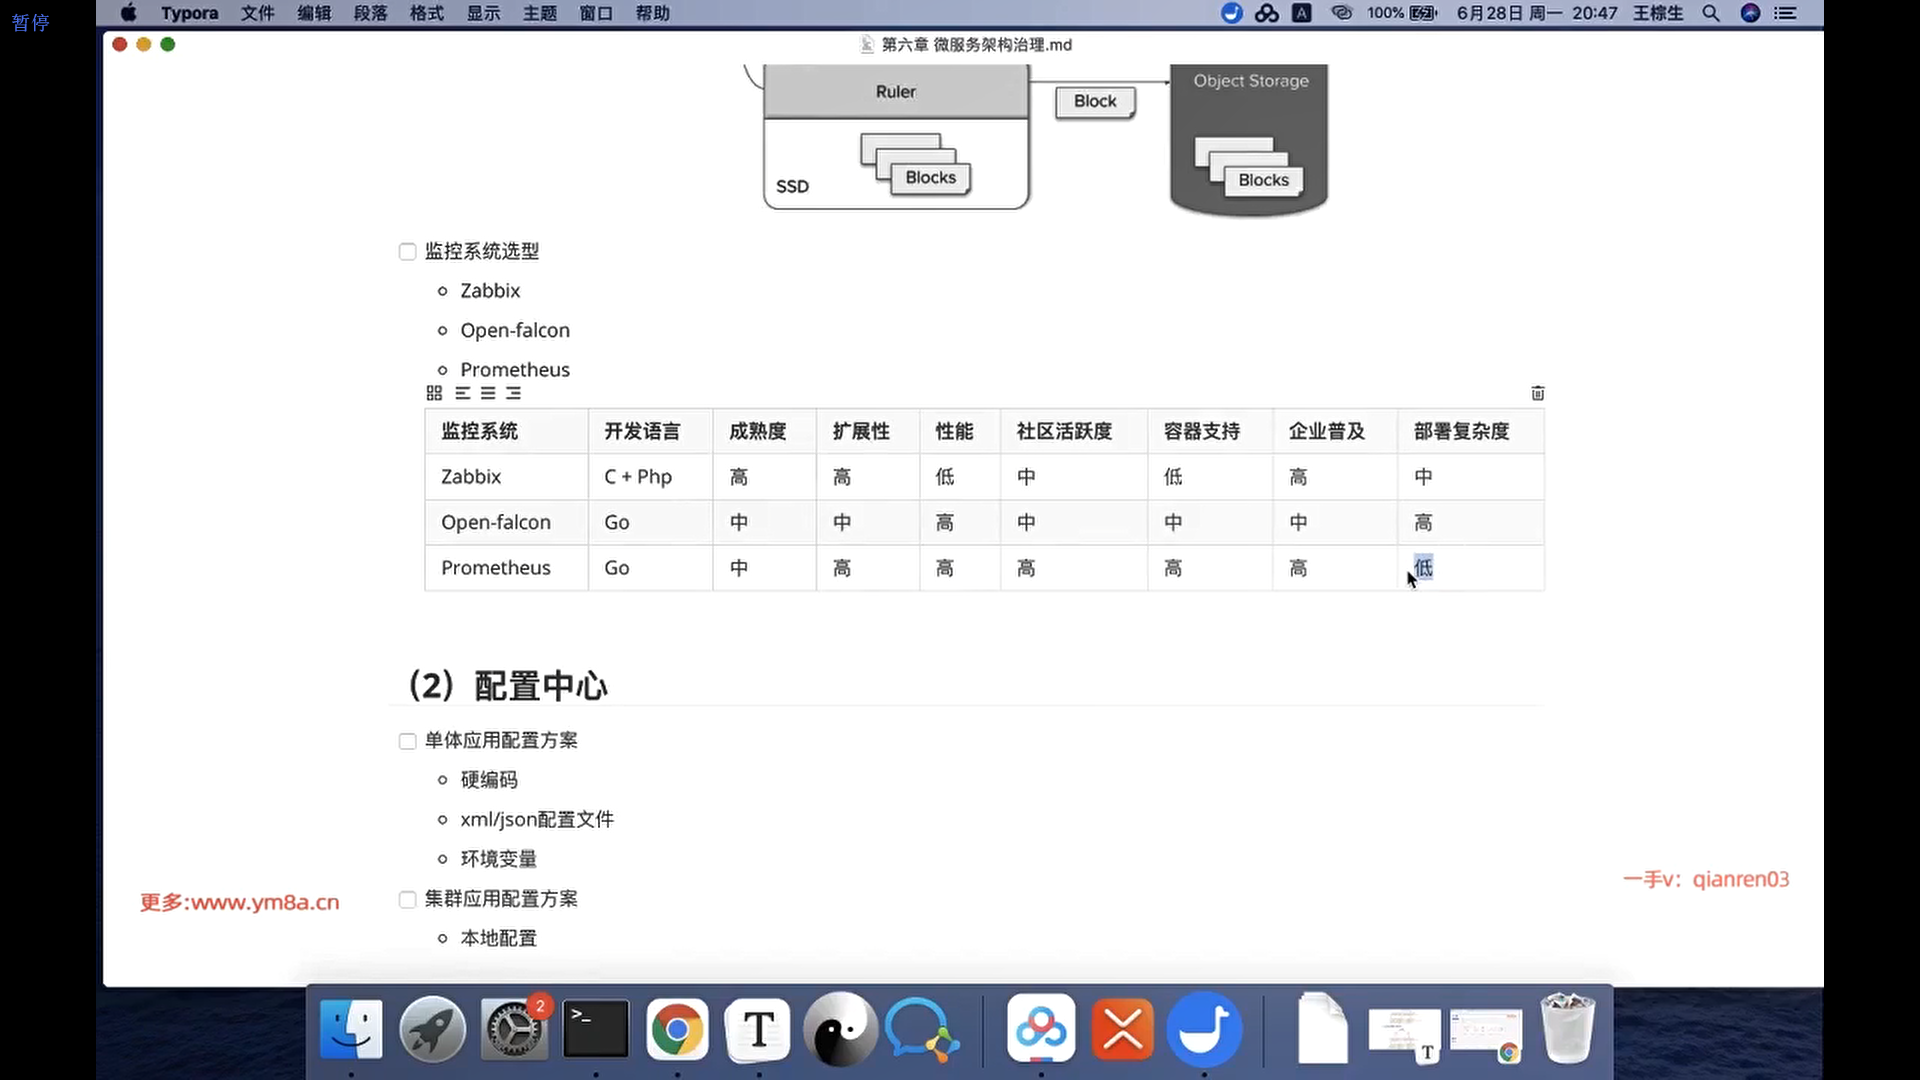Open the Notification Center list icon
This screenshot has width=1920, height=1080.
tap(1786, 13)
